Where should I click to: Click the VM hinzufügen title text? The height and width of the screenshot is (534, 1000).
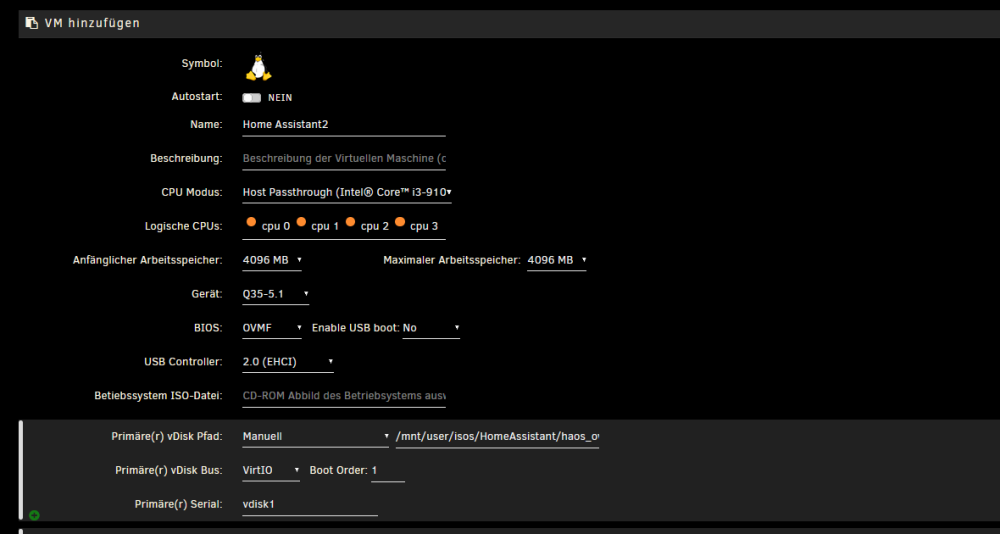click(x=92, y=24)
